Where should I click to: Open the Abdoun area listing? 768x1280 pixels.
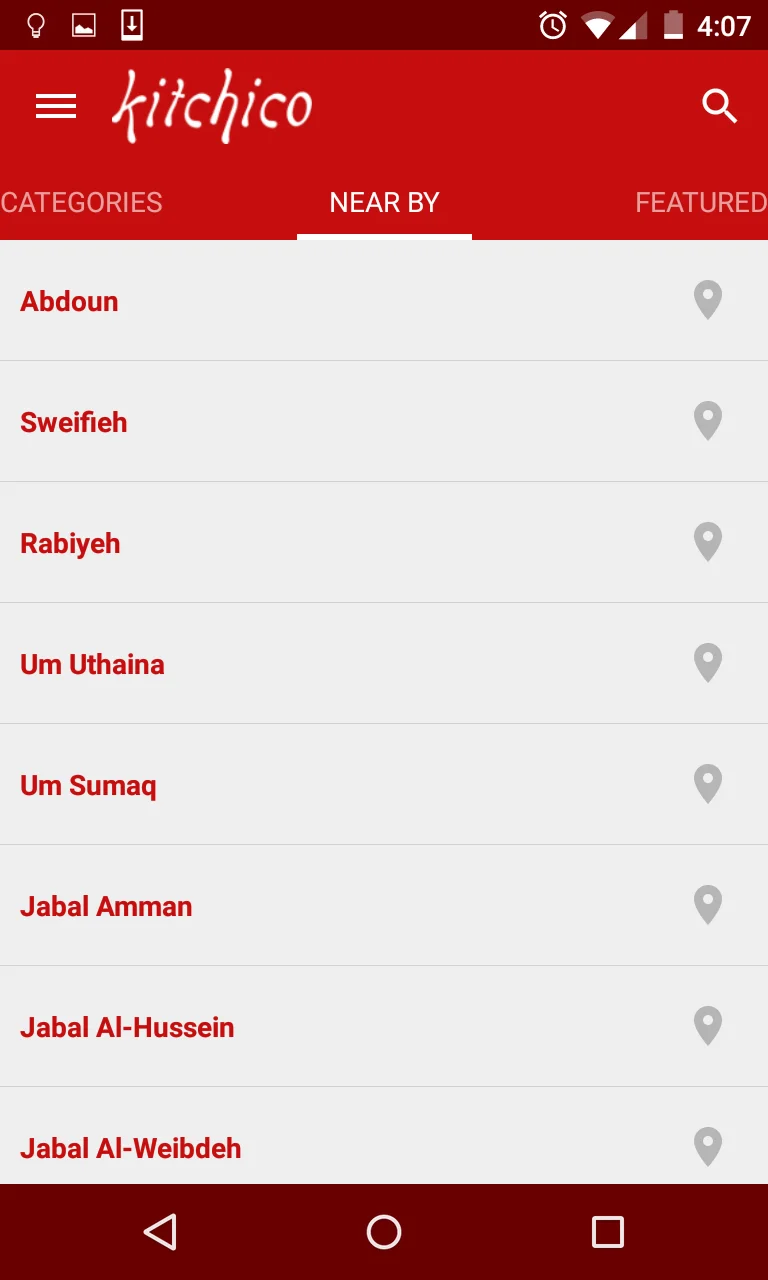[384, 300]
